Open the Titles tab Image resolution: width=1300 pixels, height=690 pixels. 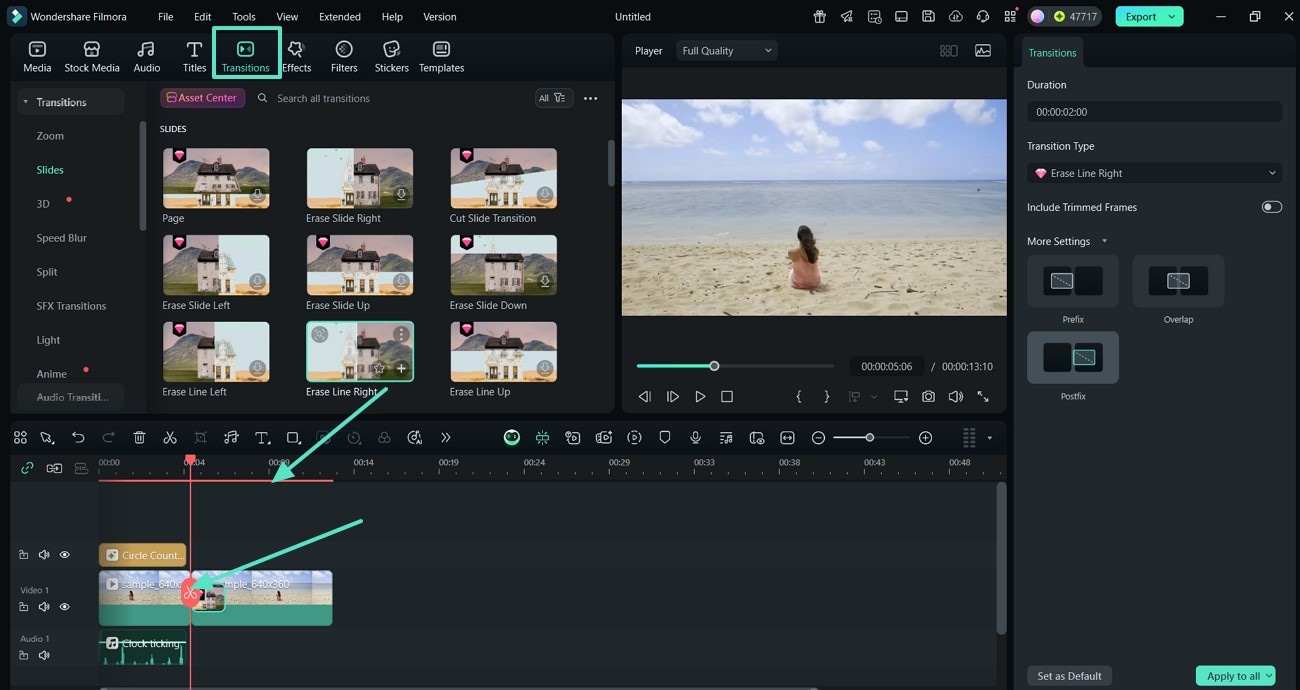click(x=194, y=57)
